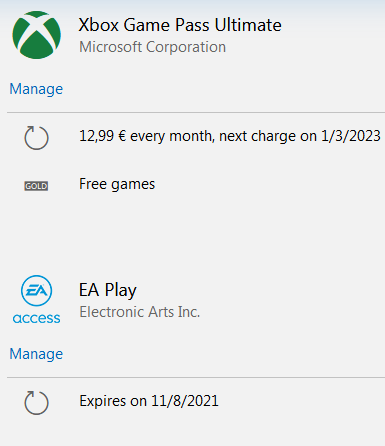Viewport: 385px width, 446px height.
Task: Click the recurring billing icon beside 12,99 €
Action: [x=36, y=138]
